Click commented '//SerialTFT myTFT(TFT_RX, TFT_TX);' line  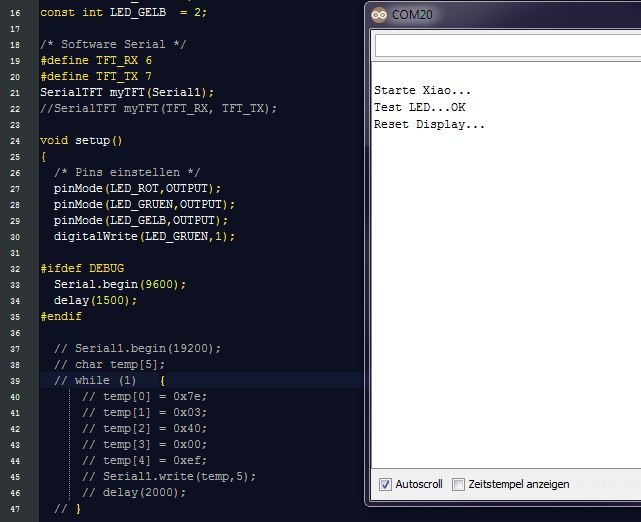click(158, 108)
